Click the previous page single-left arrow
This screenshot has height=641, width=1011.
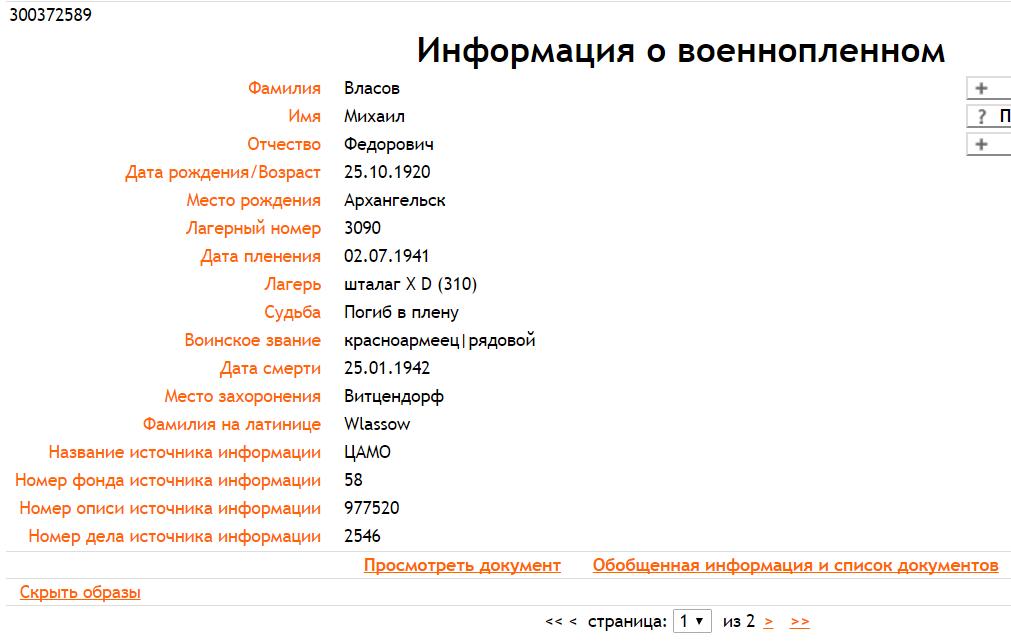[x=573, y=622]
